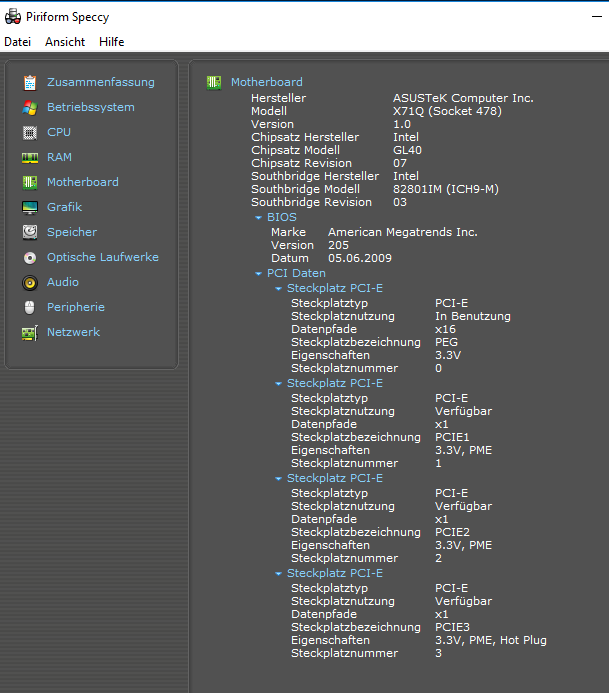Screen dimensions: 609x693
Task: Click the BIOS section label
Action: pos(282,217)
